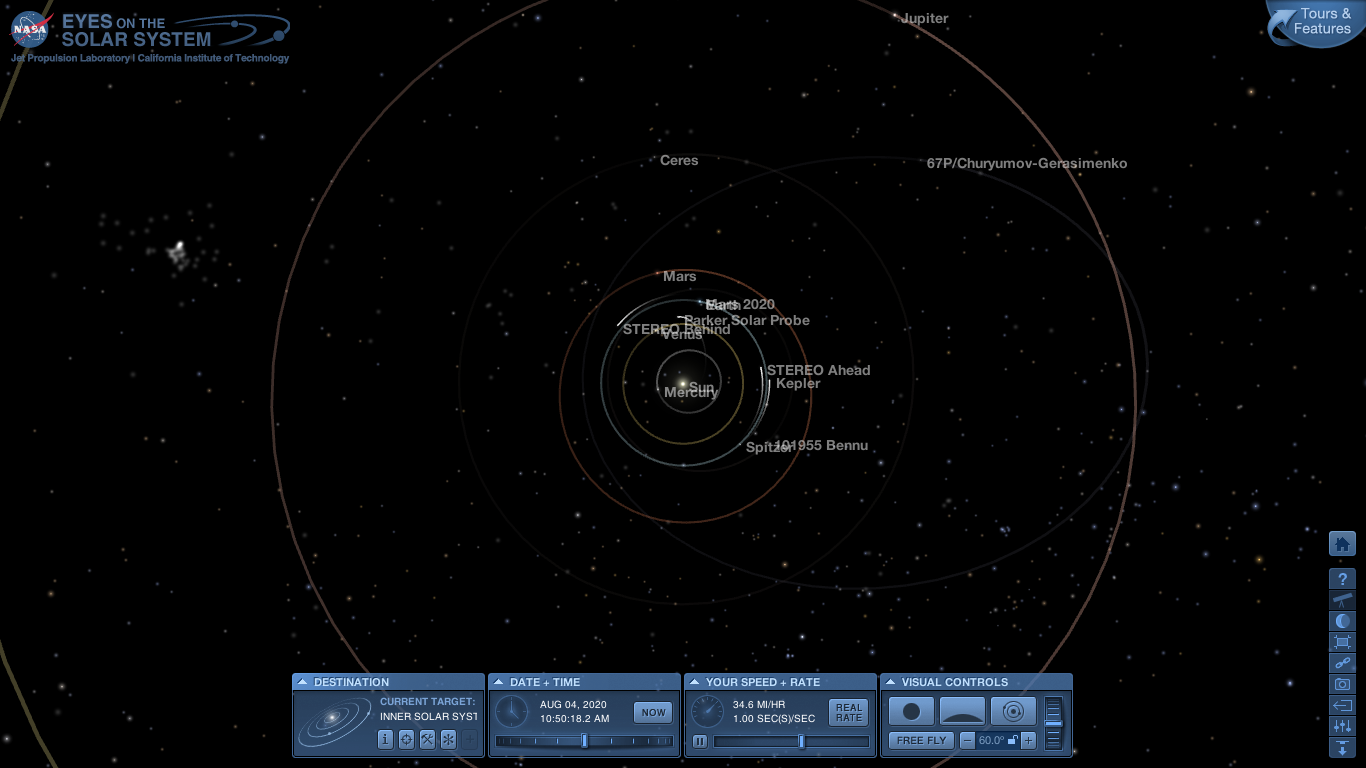Open the help question mark icon

tap(1342, 579)
